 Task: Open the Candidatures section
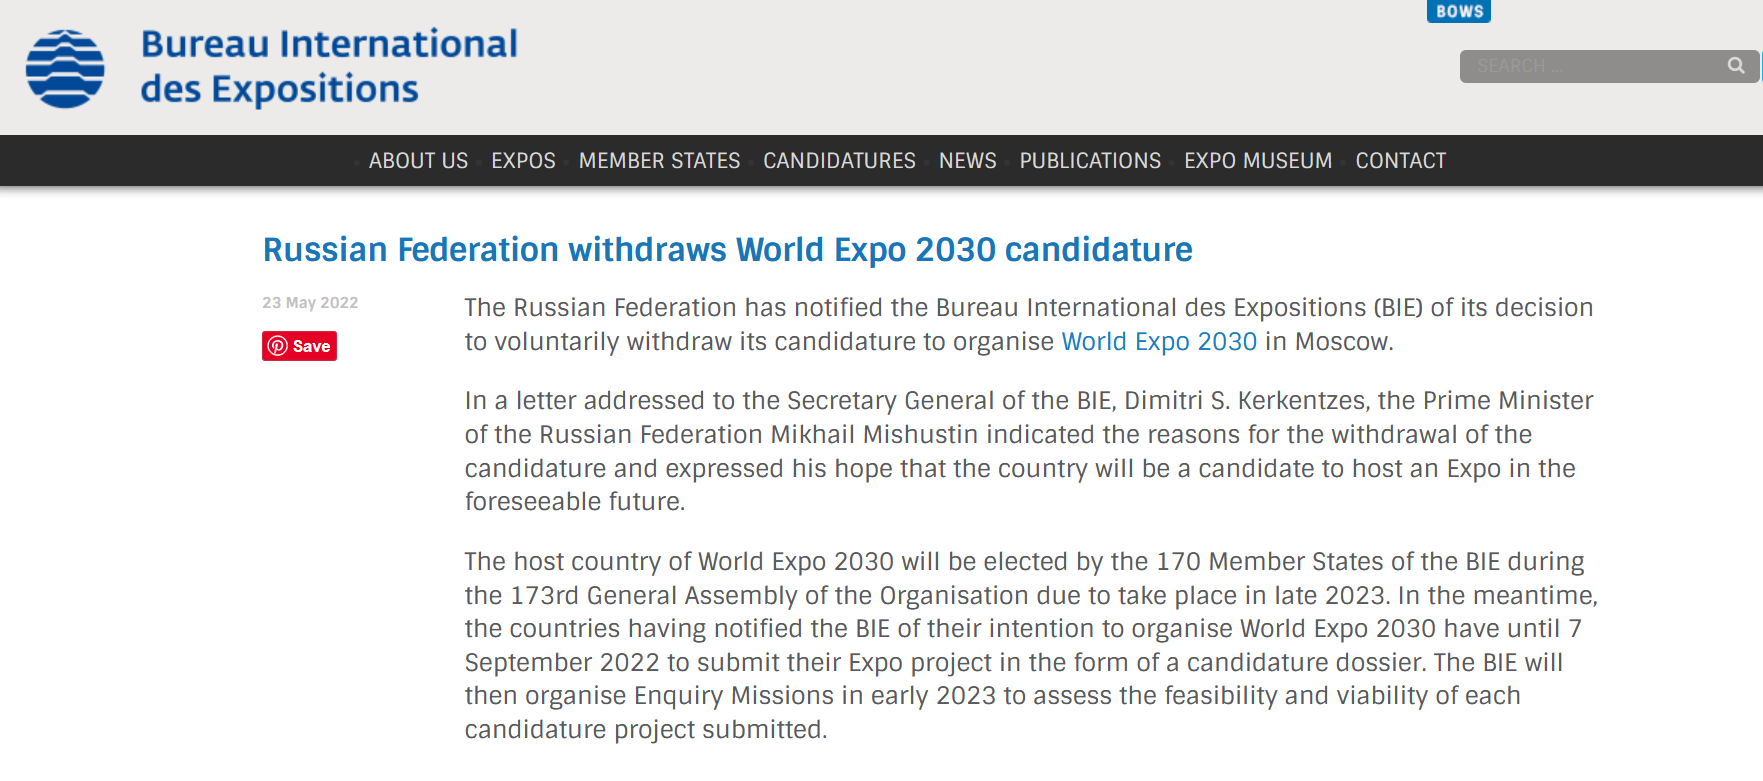pos(839,161)
